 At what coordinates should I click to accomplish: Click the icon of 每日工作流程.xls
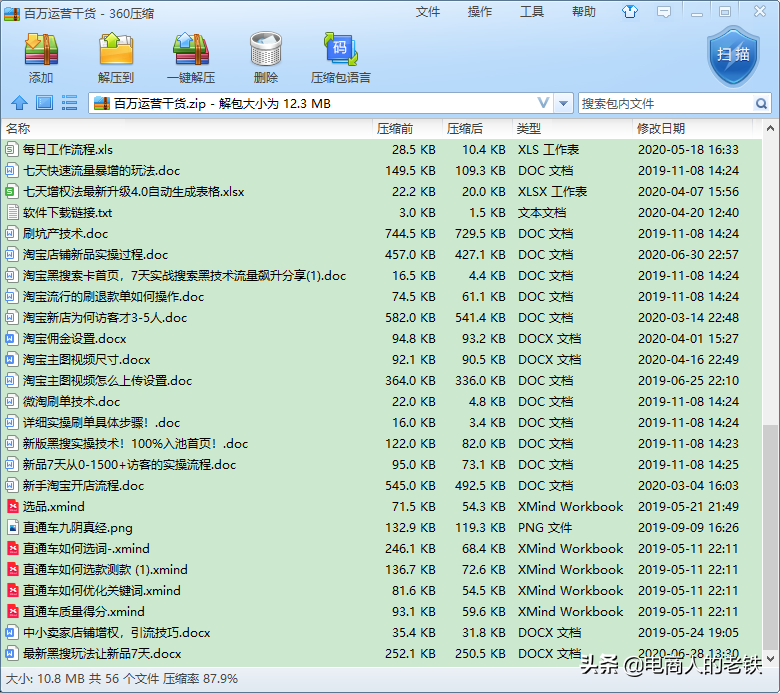(10, 149)
